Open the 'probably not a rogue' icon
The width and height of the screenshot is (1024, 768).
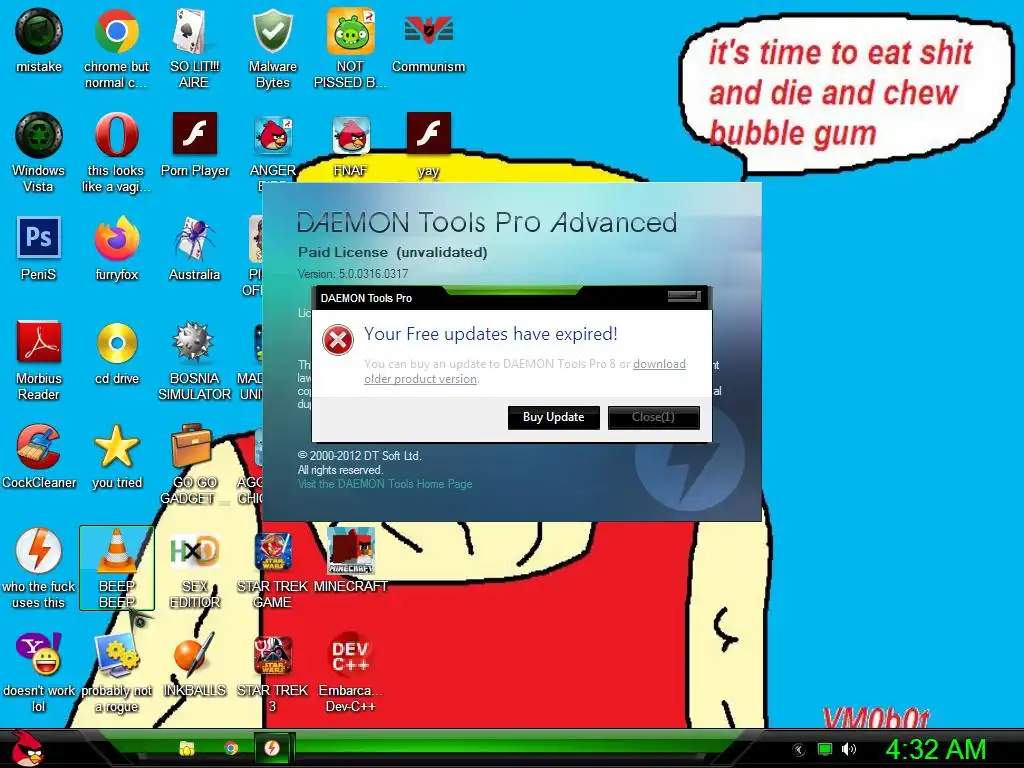tap(116, 655)
